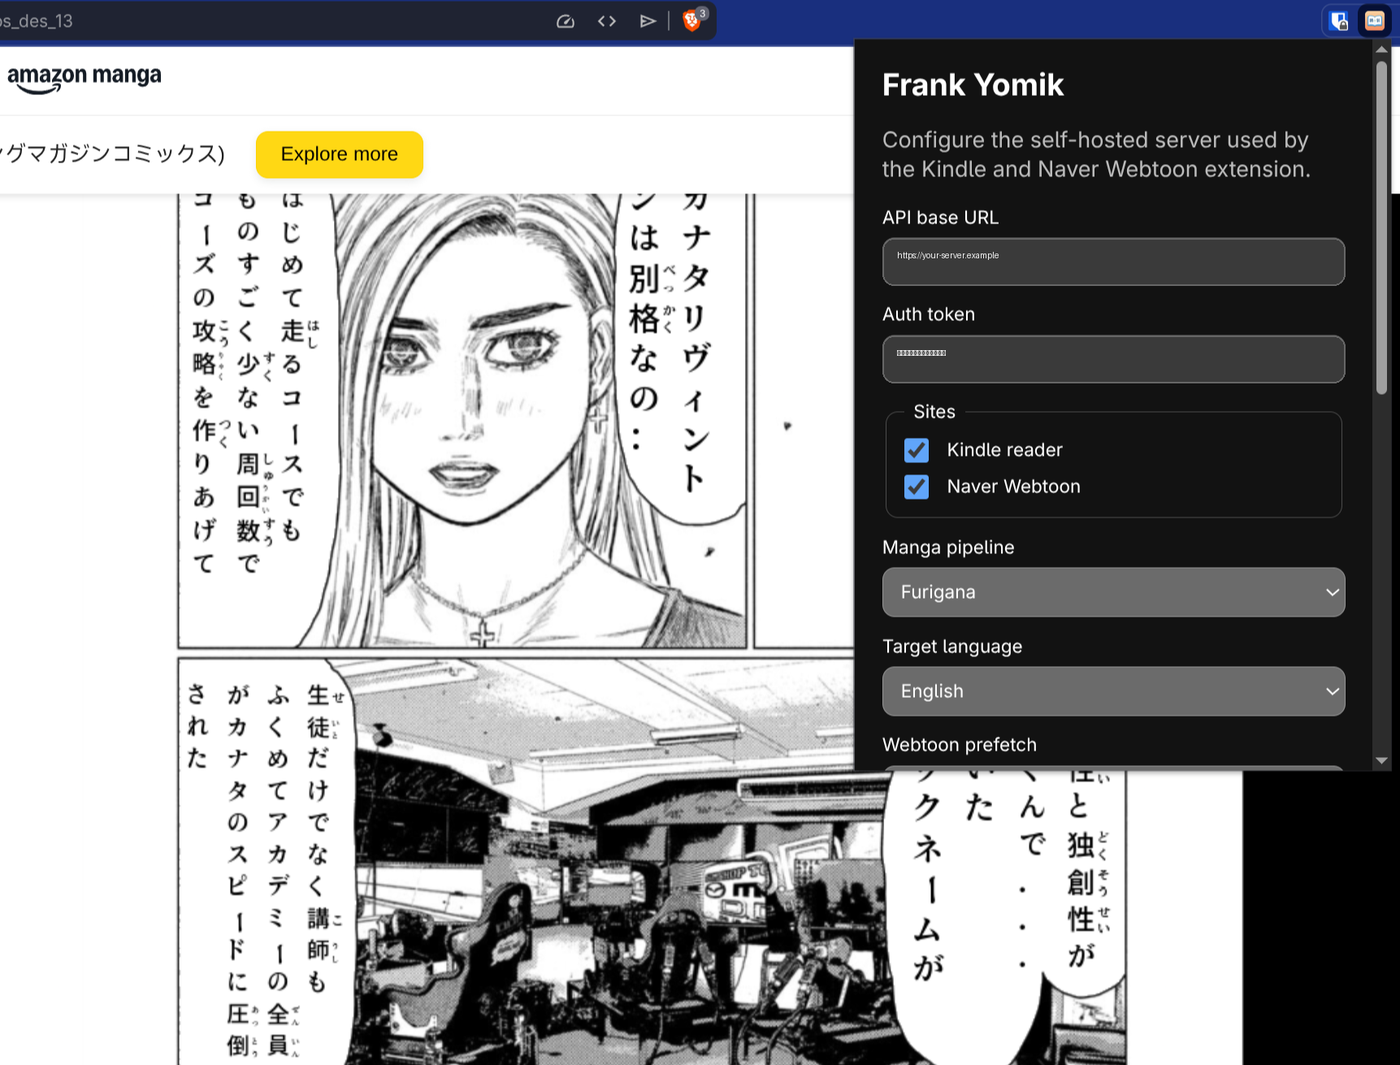Click the shield-with-lock extension icon
1400x1065 pixels.
click(x=1339, y=21)
